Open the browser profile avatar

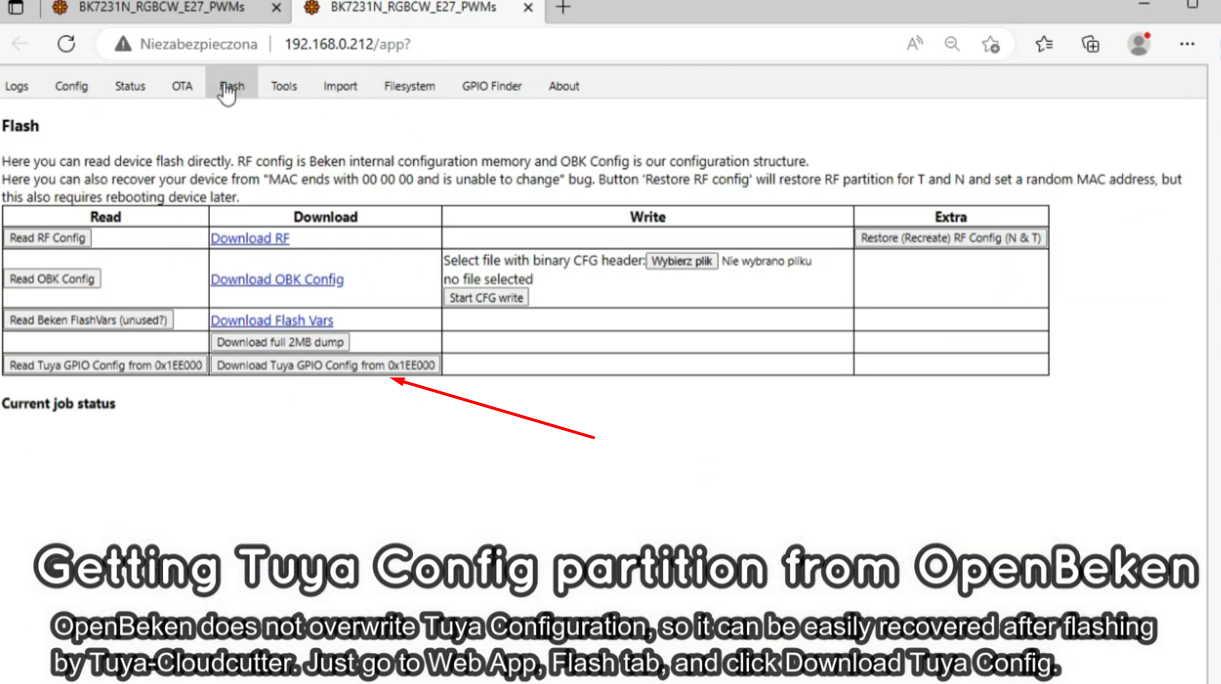[x=1139, y=44]
